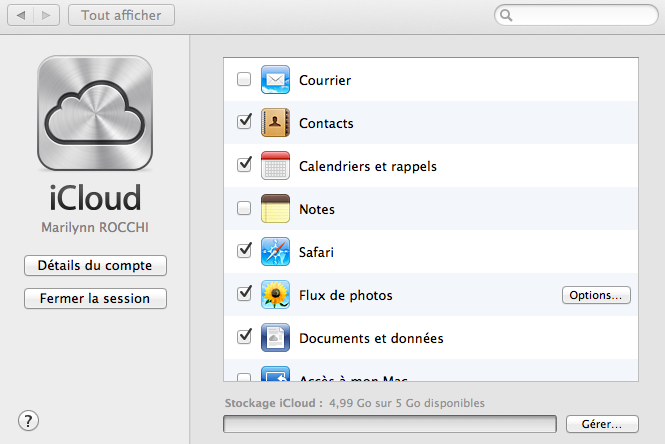Uncheck Documents et données checkbox
Image resolution: width=665 pixels, height=444 pixels.
pyautogui.click(x=244, y=337)
